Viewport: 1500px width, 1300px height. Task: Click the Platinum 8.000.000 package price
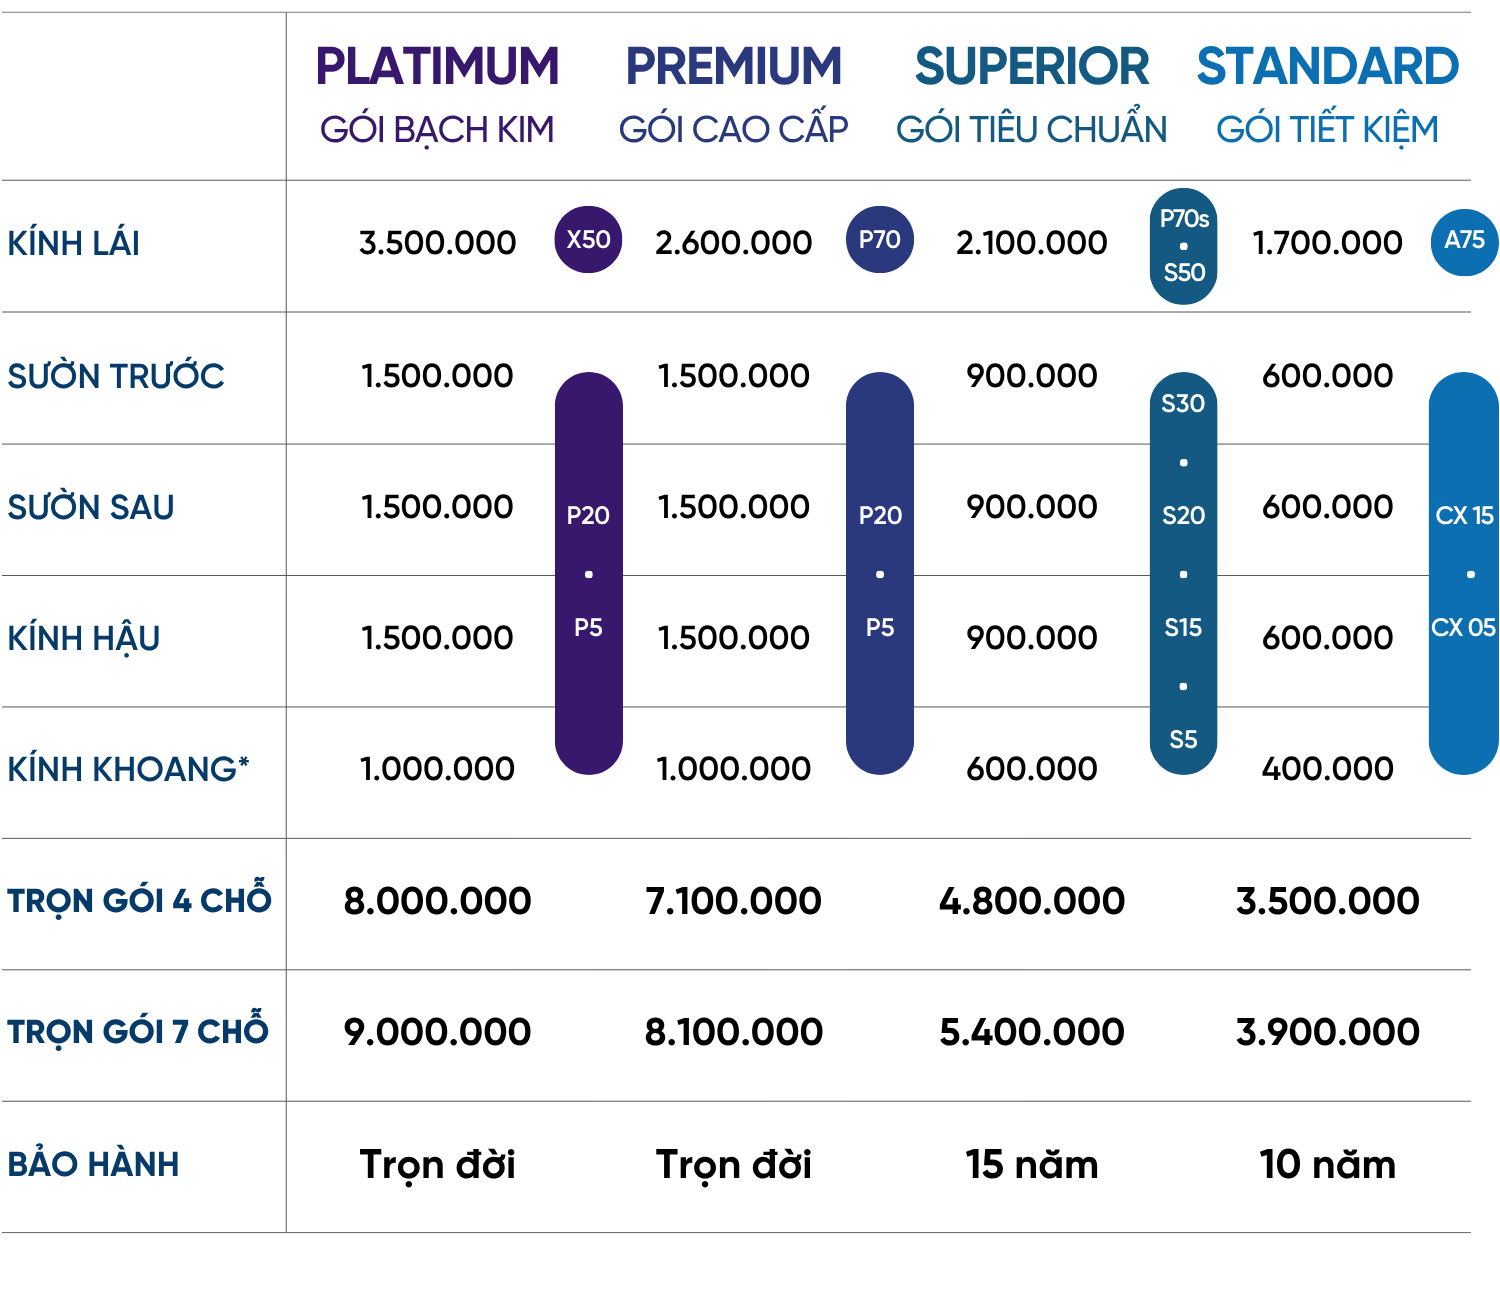pyautogui.click(x=437, y=901)
